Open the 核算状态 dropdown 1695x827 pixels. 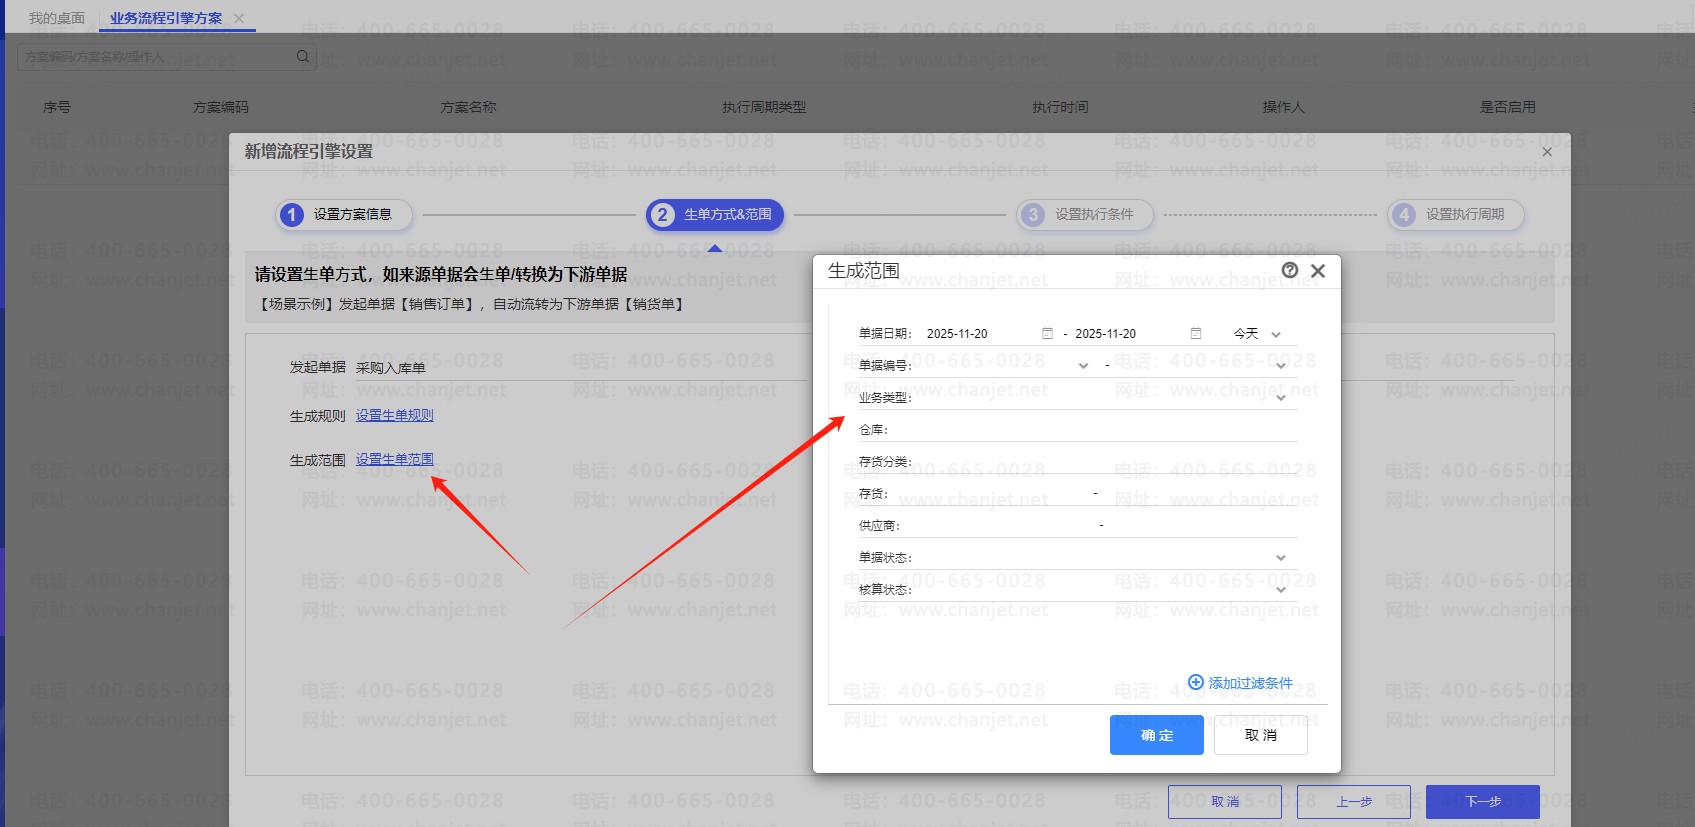pos(1281,590)
